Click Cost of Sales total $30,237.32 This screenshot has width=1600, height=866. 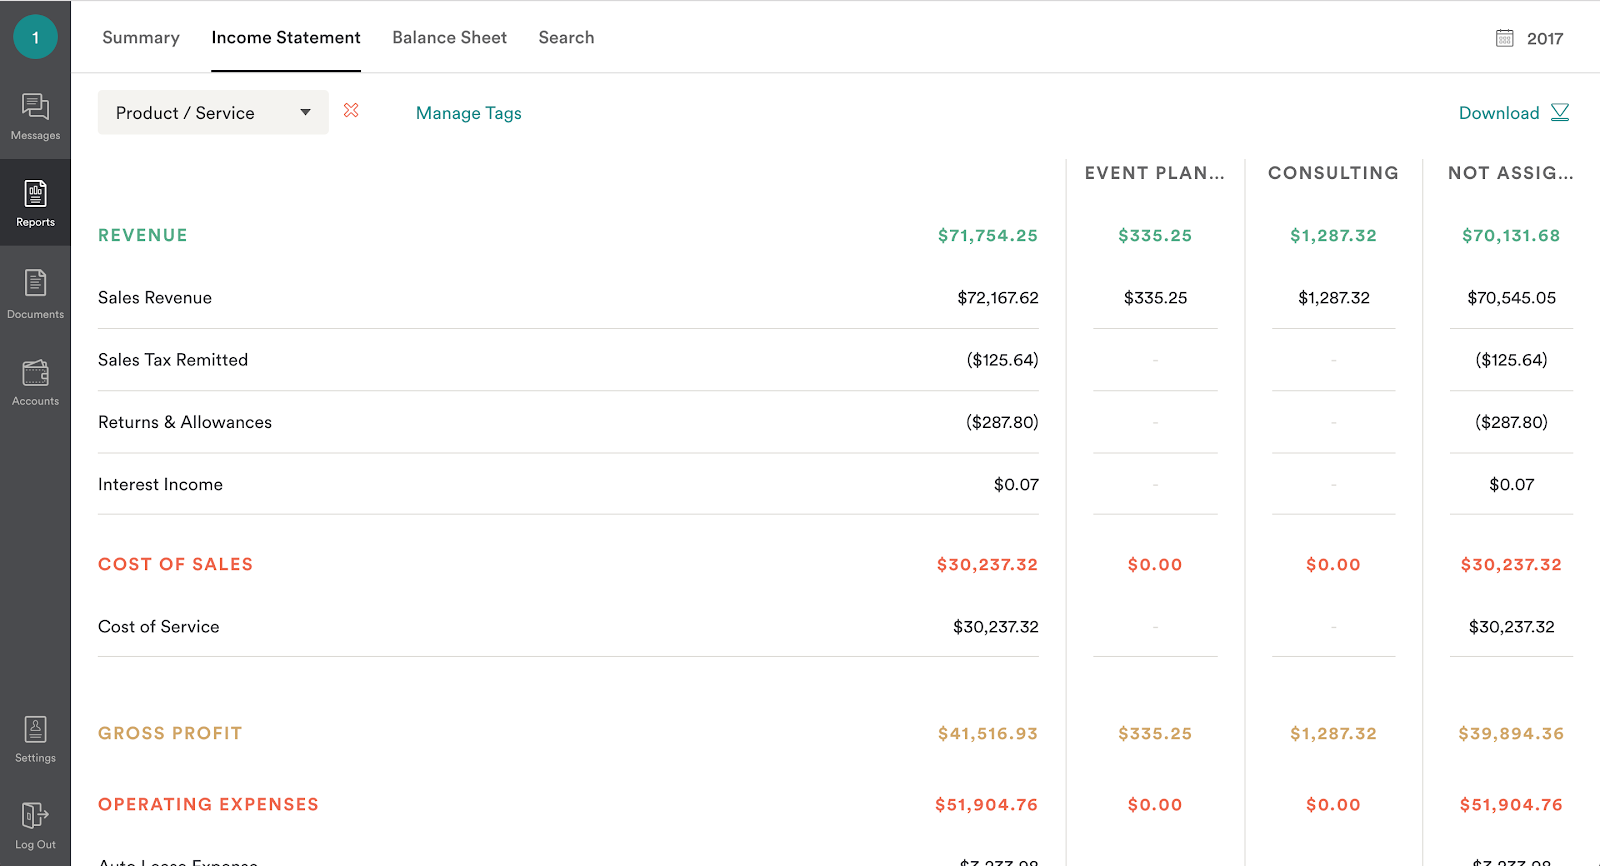coord(987,564)
